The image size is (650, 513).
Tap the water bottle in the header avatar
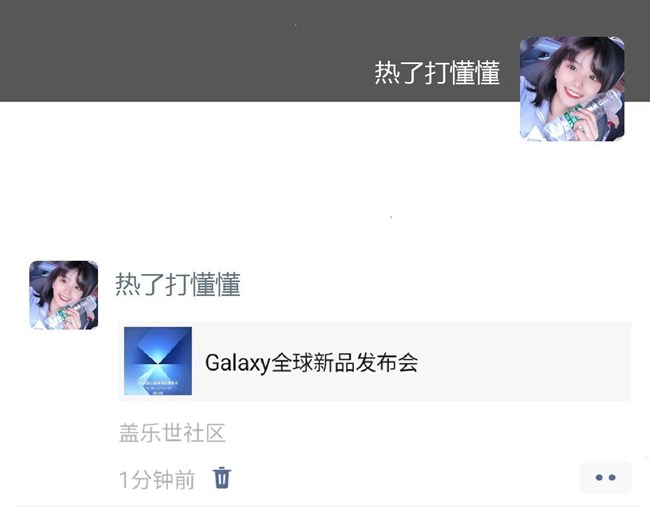click(589, 114)
